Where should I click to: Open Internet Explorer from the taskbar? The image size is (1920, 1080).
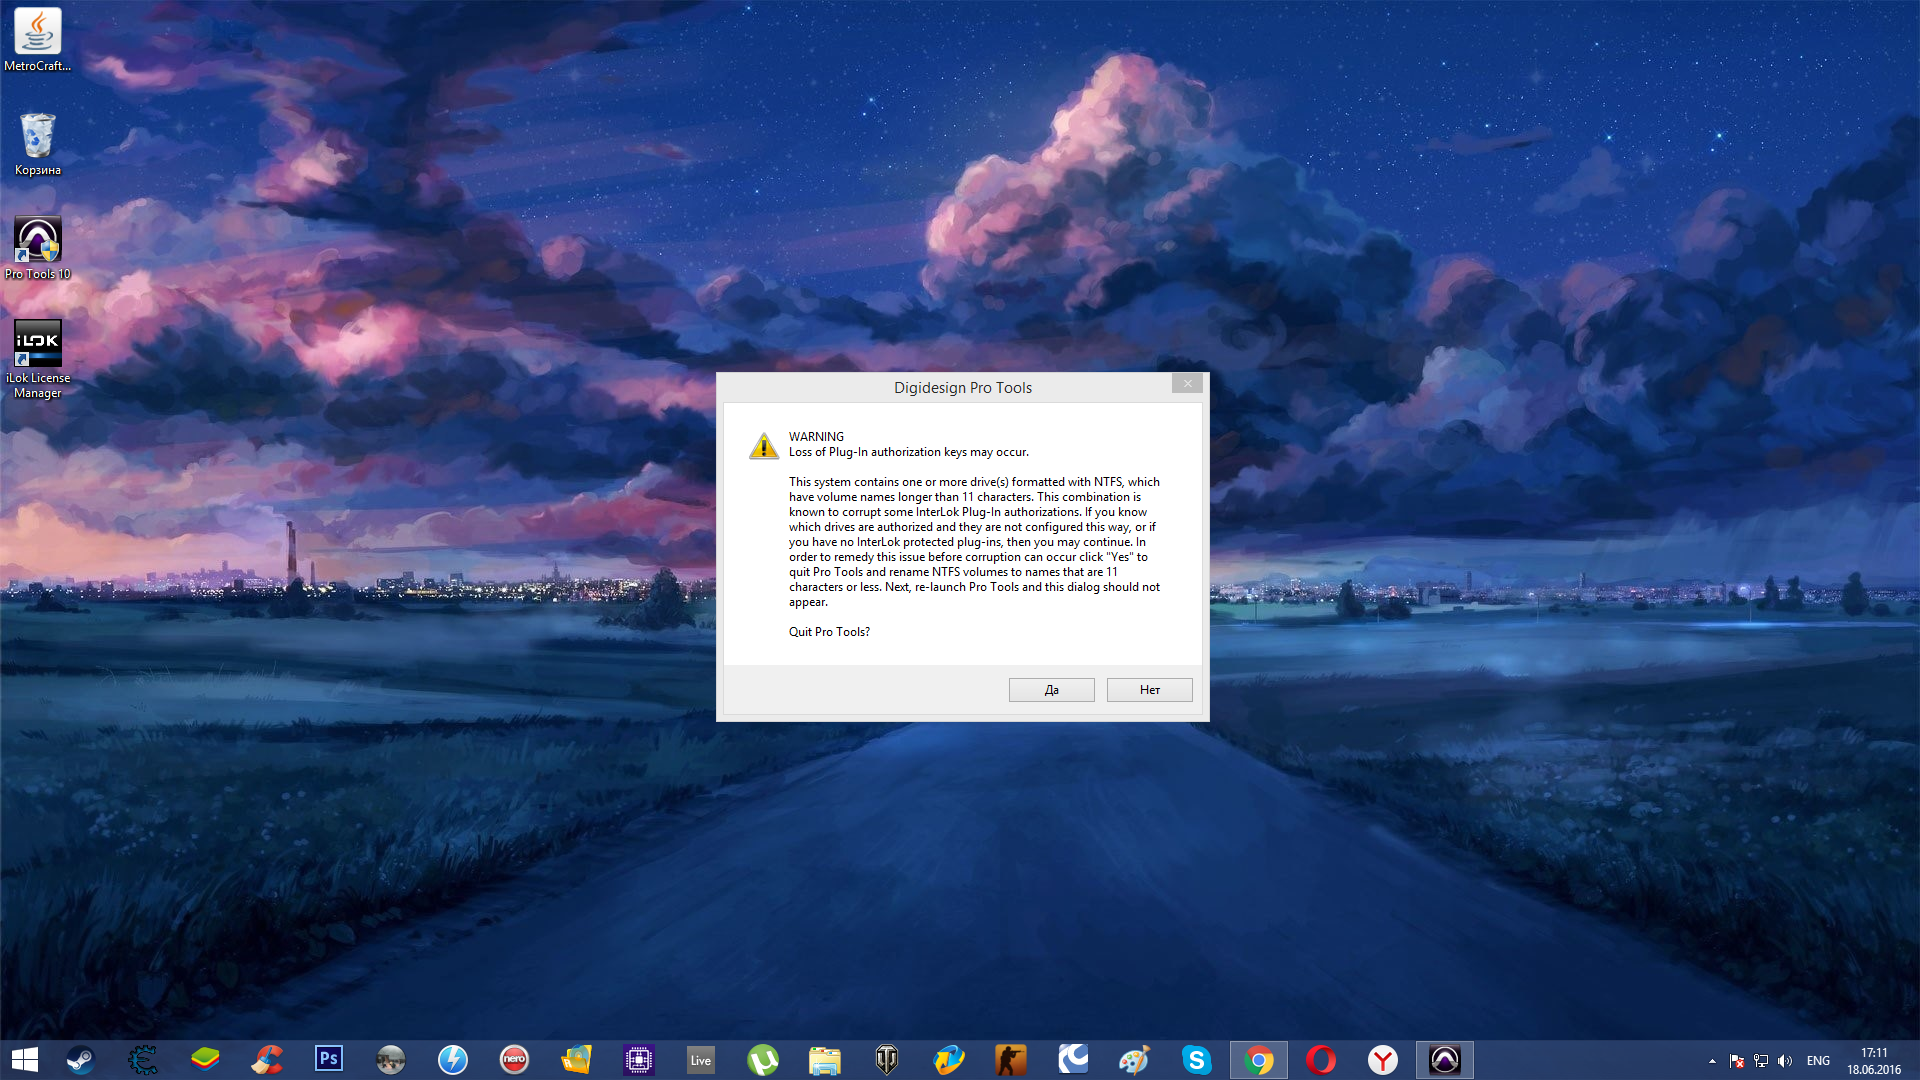949,1060
